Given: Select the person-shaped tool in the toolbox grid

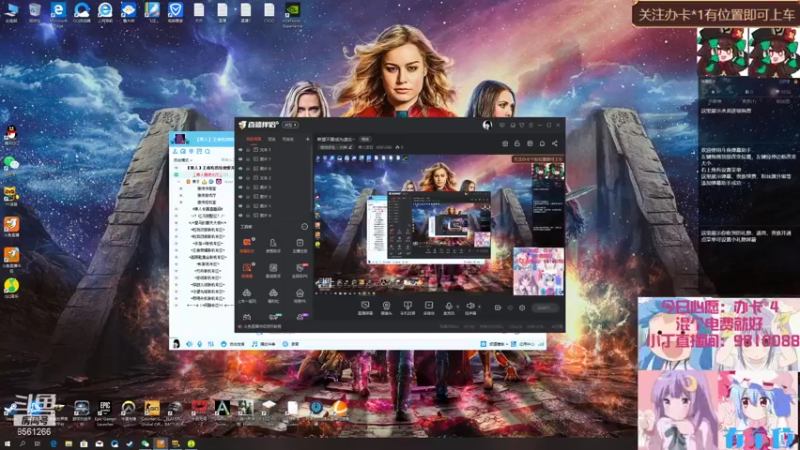Looking at the screenshot, I should (273, 244).
